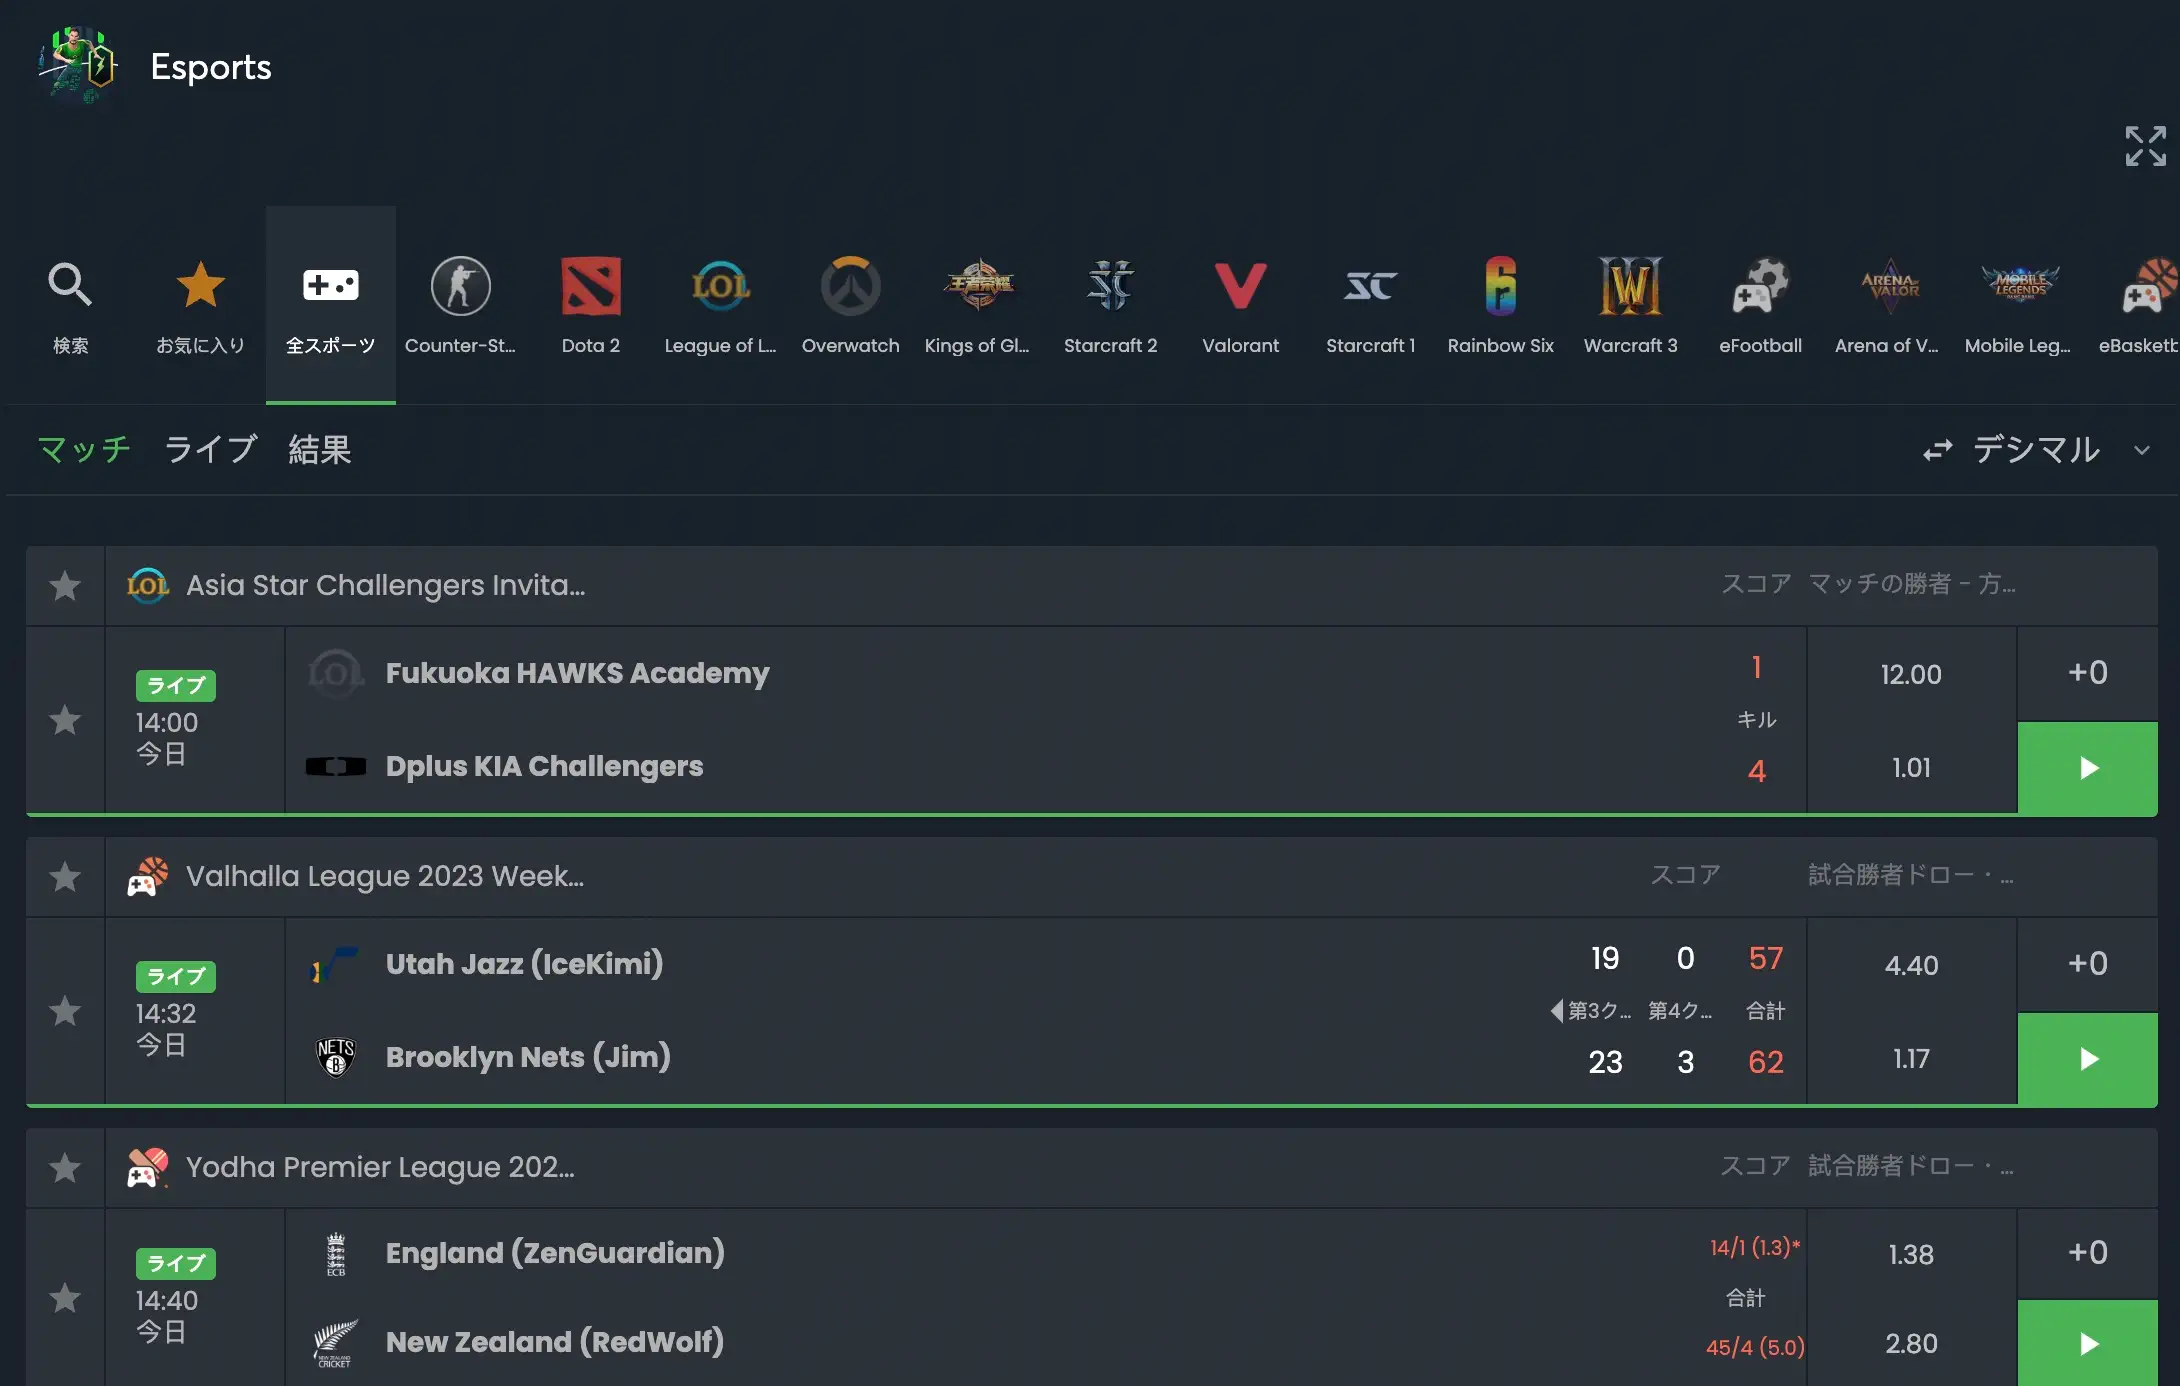Expand +0 markets for England match

point(2088,1253)
